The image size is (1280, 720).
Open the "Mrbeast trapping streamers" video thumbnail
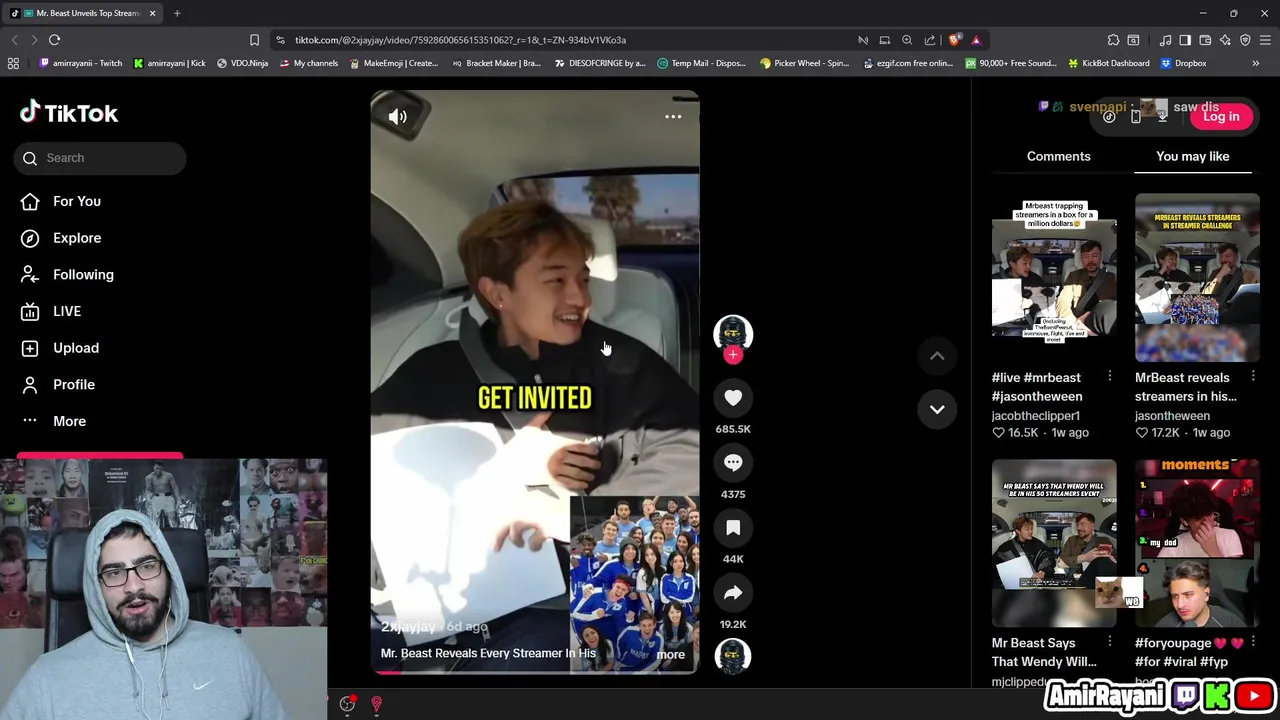click(x=1054, y=278)
